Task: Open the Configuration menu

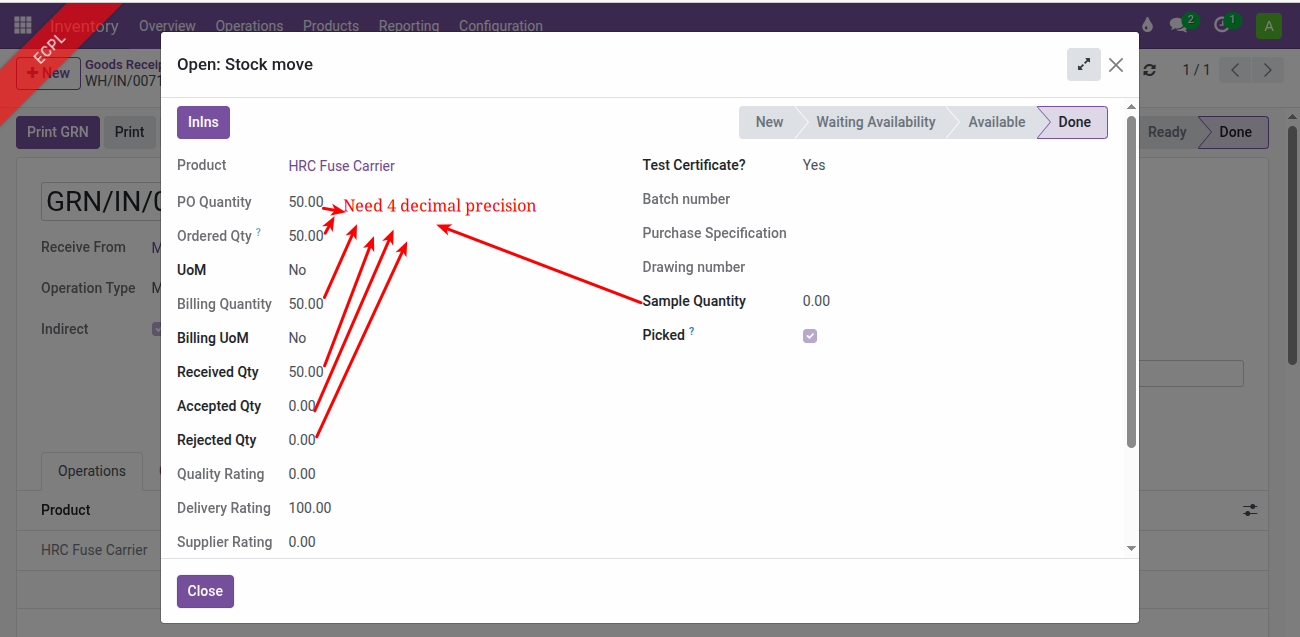Action: (501, 26)
